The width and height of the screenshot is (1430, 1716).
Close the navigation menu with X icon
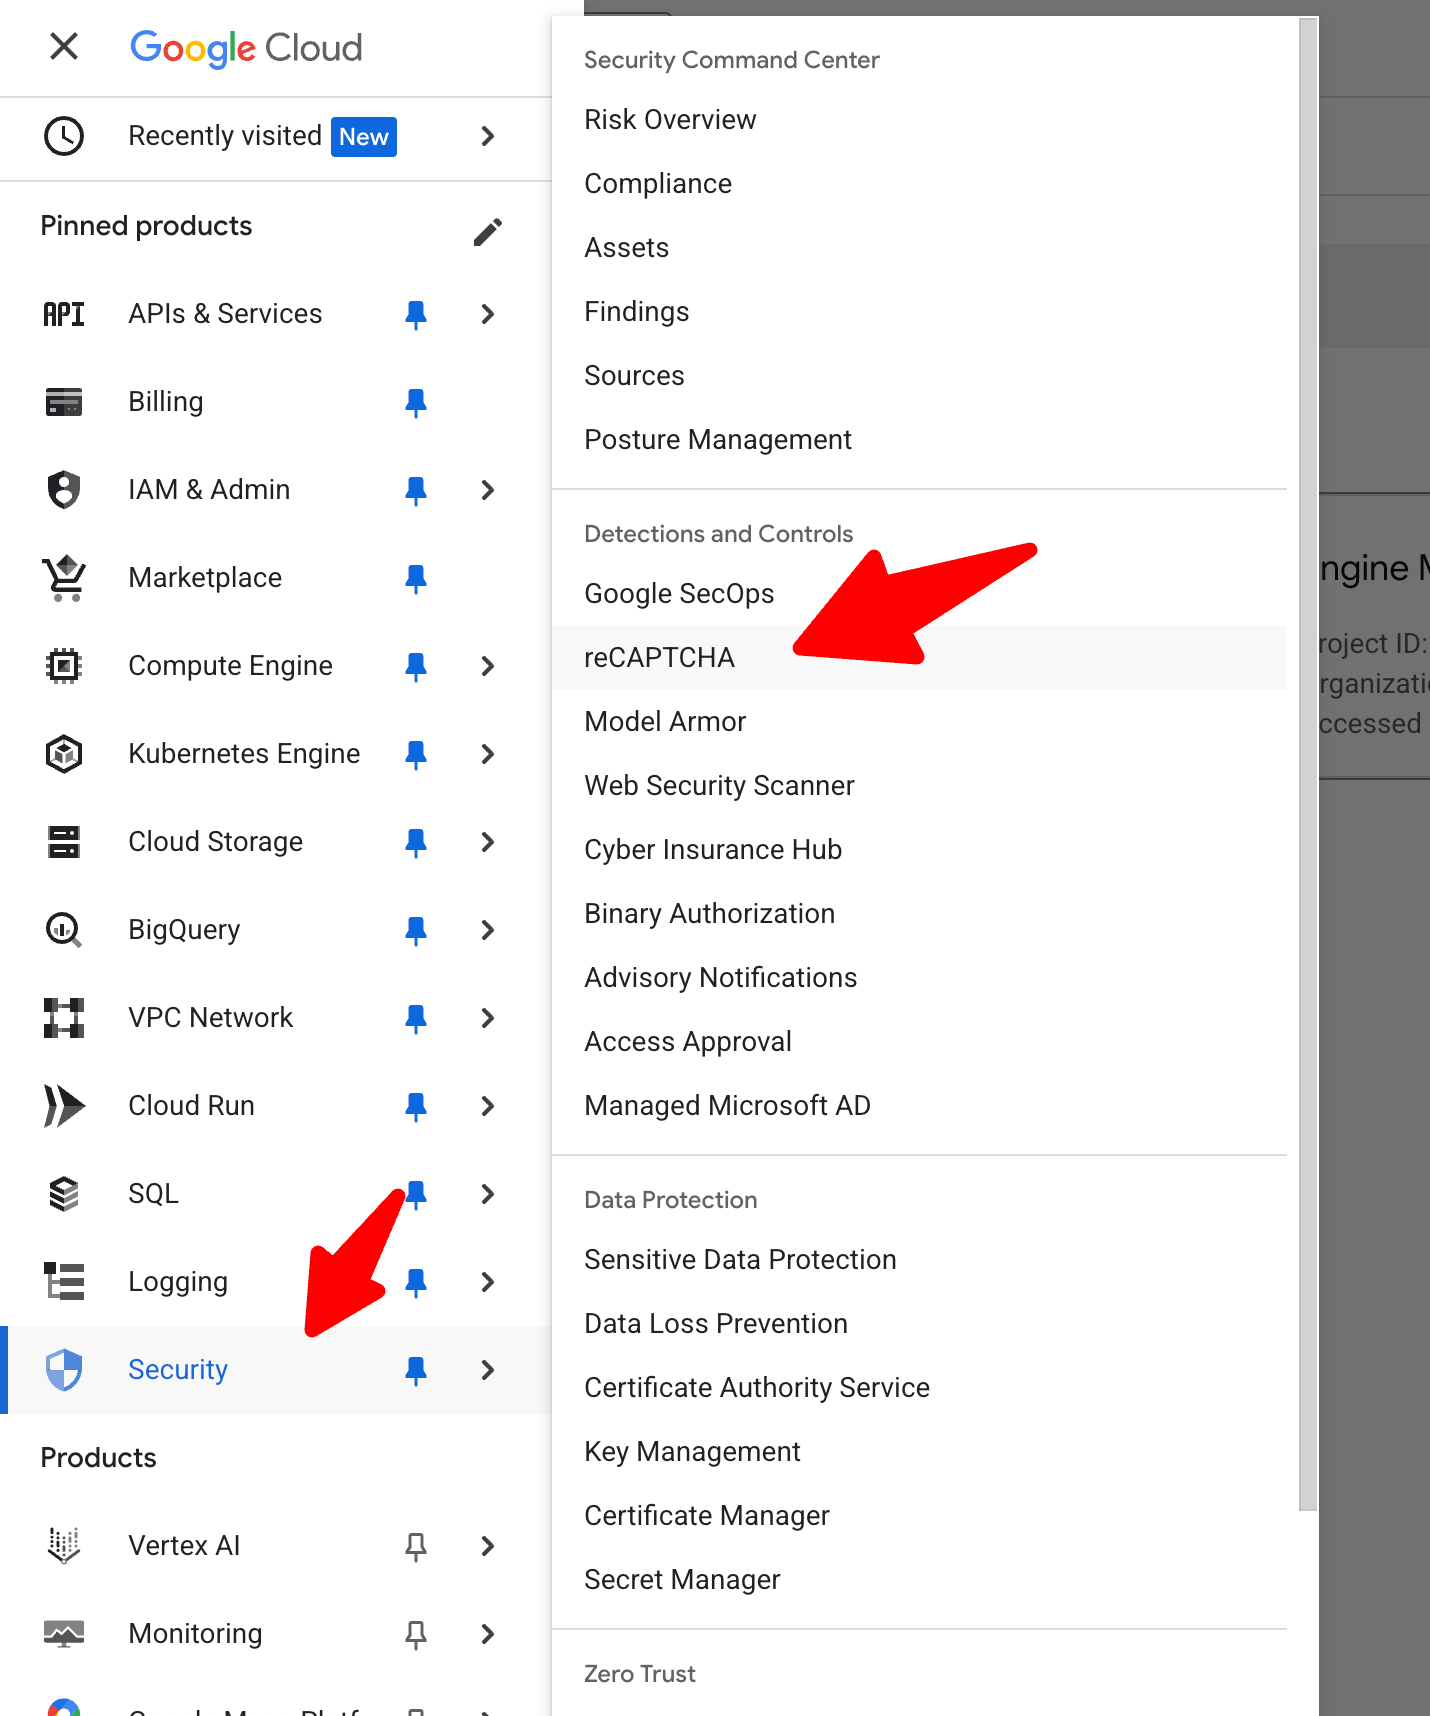point(64,46)
